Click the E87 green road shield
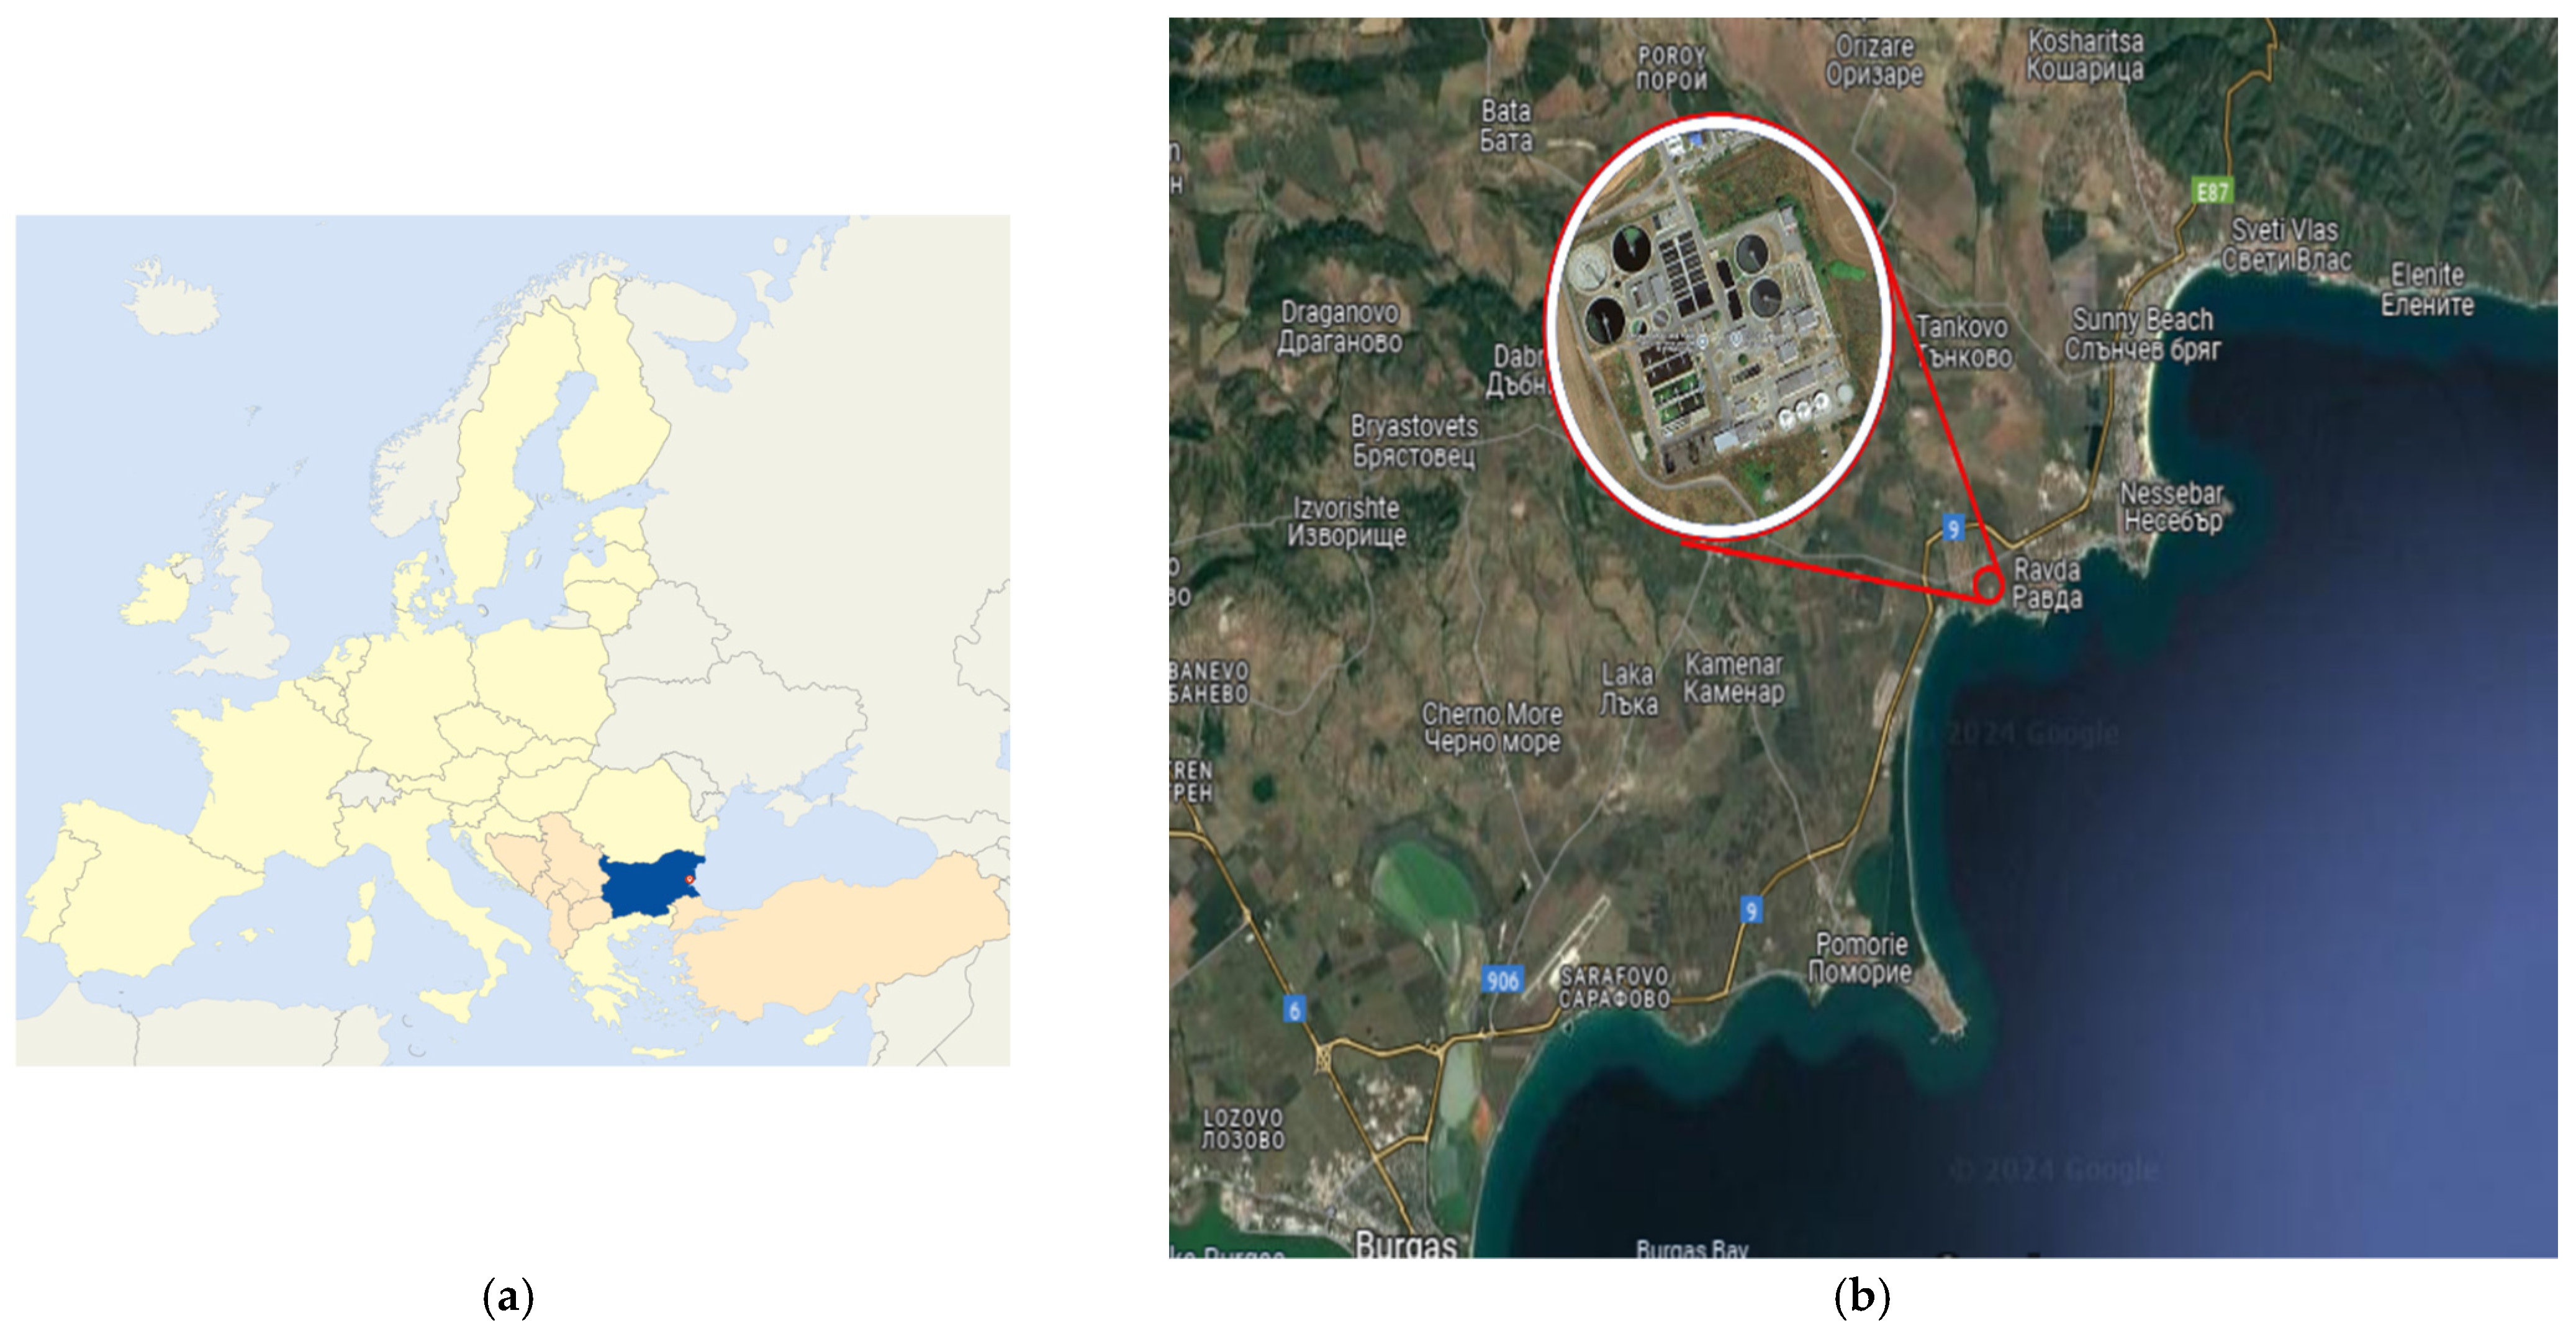Image resolution: width=2576 pixels, height=1336 pixels. 2212,190
